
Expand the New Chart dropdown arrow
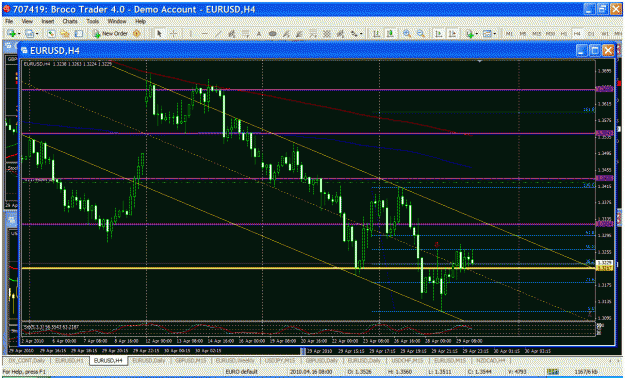(x=19, y=34)
